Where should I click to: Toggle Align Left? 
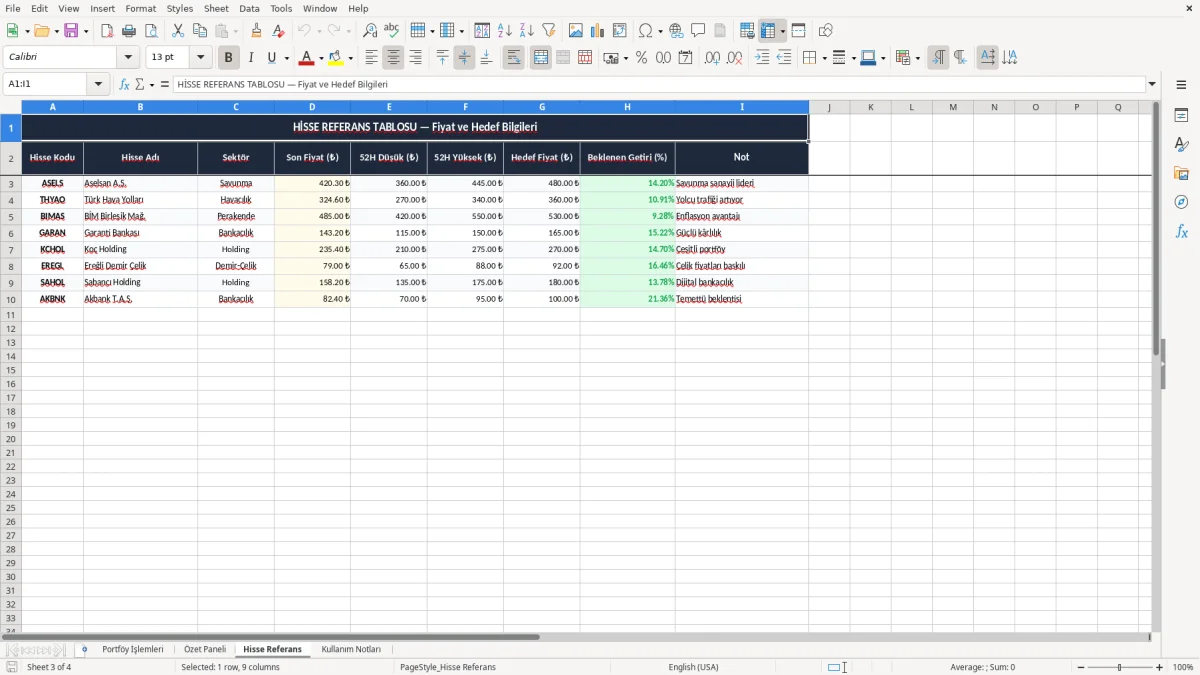click(x=371, y=58)
